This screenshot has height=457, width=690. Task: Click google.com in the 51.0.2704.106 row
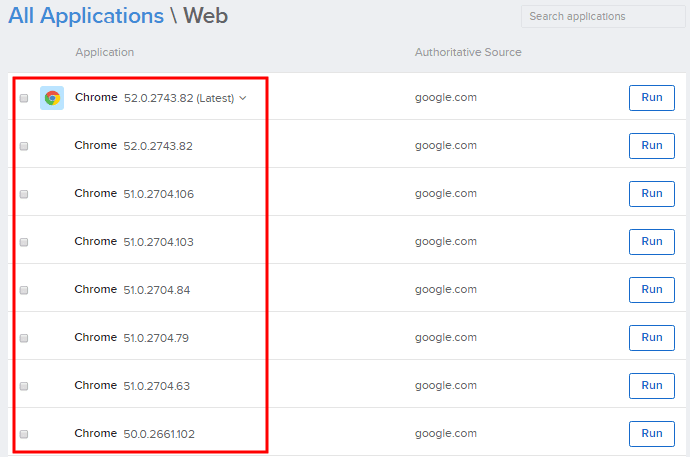[446, 194]
